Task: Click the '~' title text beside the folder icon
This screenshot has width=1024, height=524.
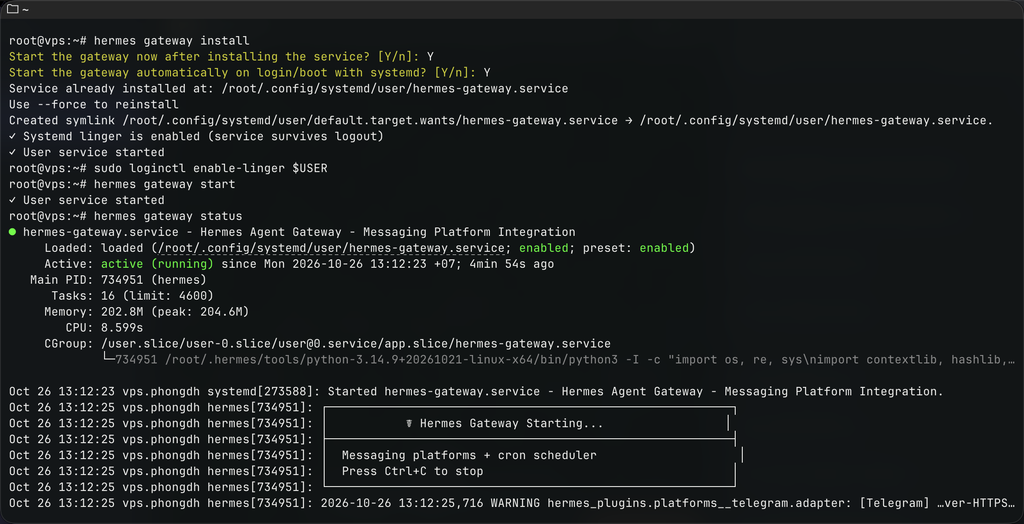Action: coord(25,9)
